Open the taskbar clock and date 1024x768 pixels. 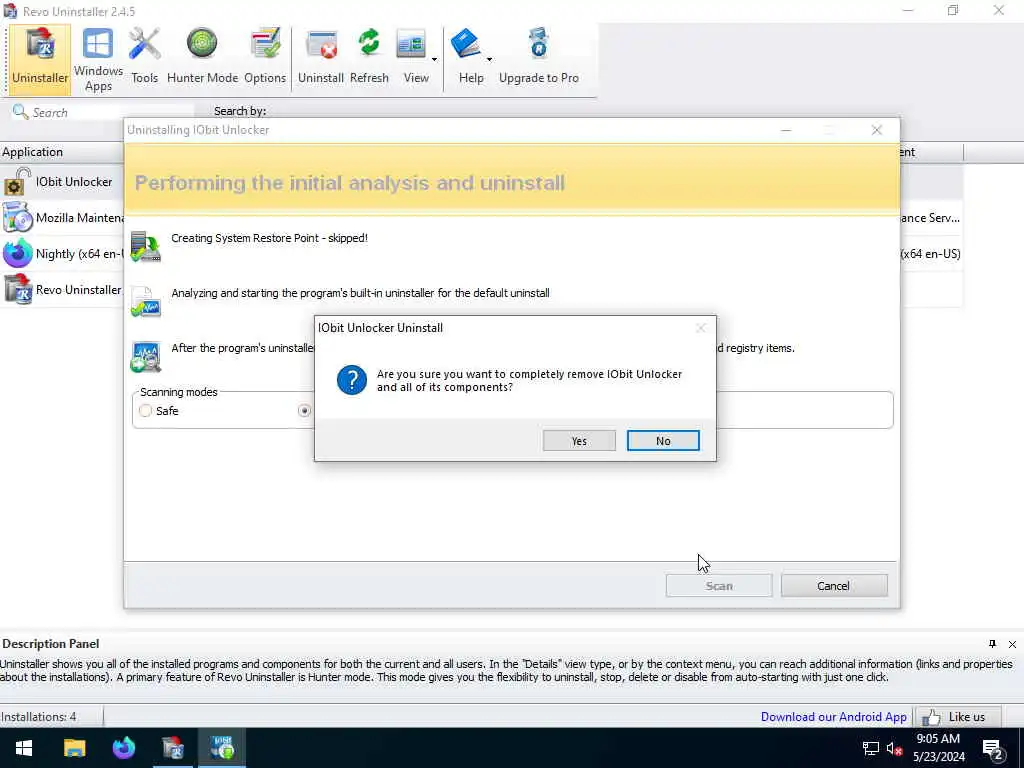(x=938, y=748)
